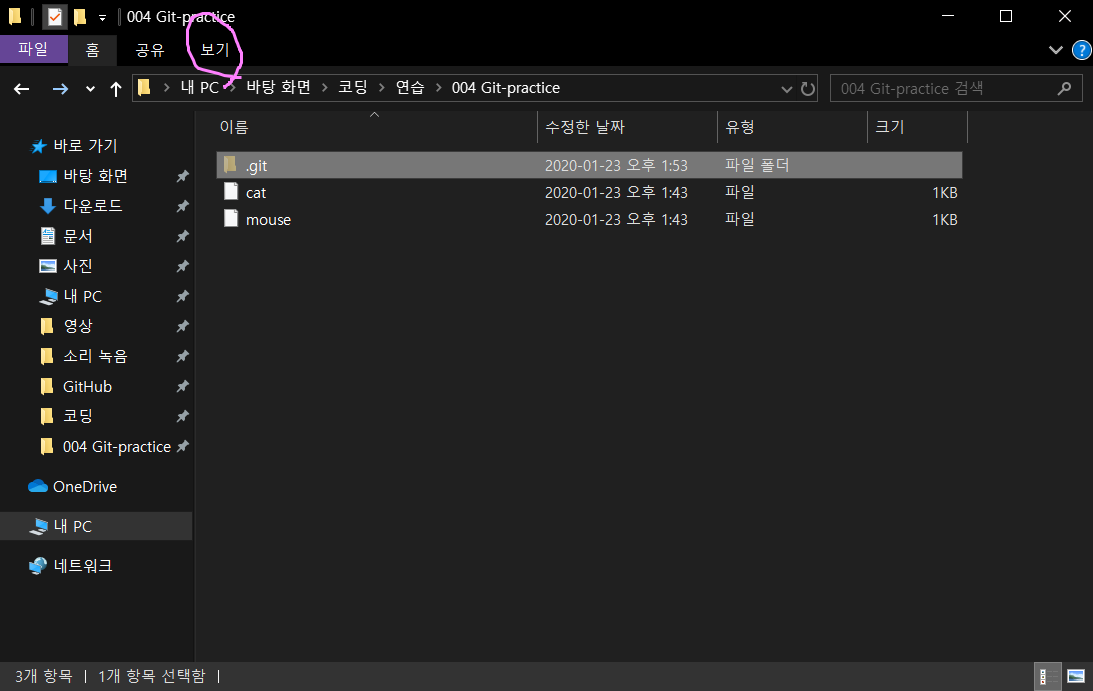
Task: Click the mouse file icon
Action: click(231, 218)
